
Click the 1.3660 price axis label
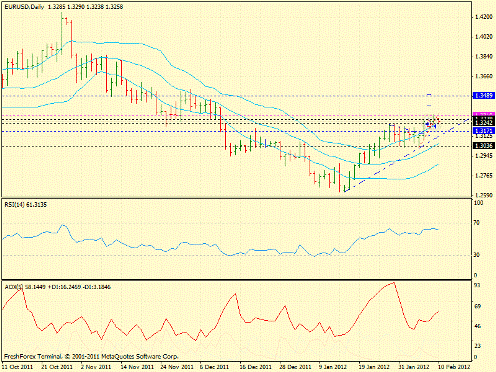pyautogui.click(x=484, y=76)
